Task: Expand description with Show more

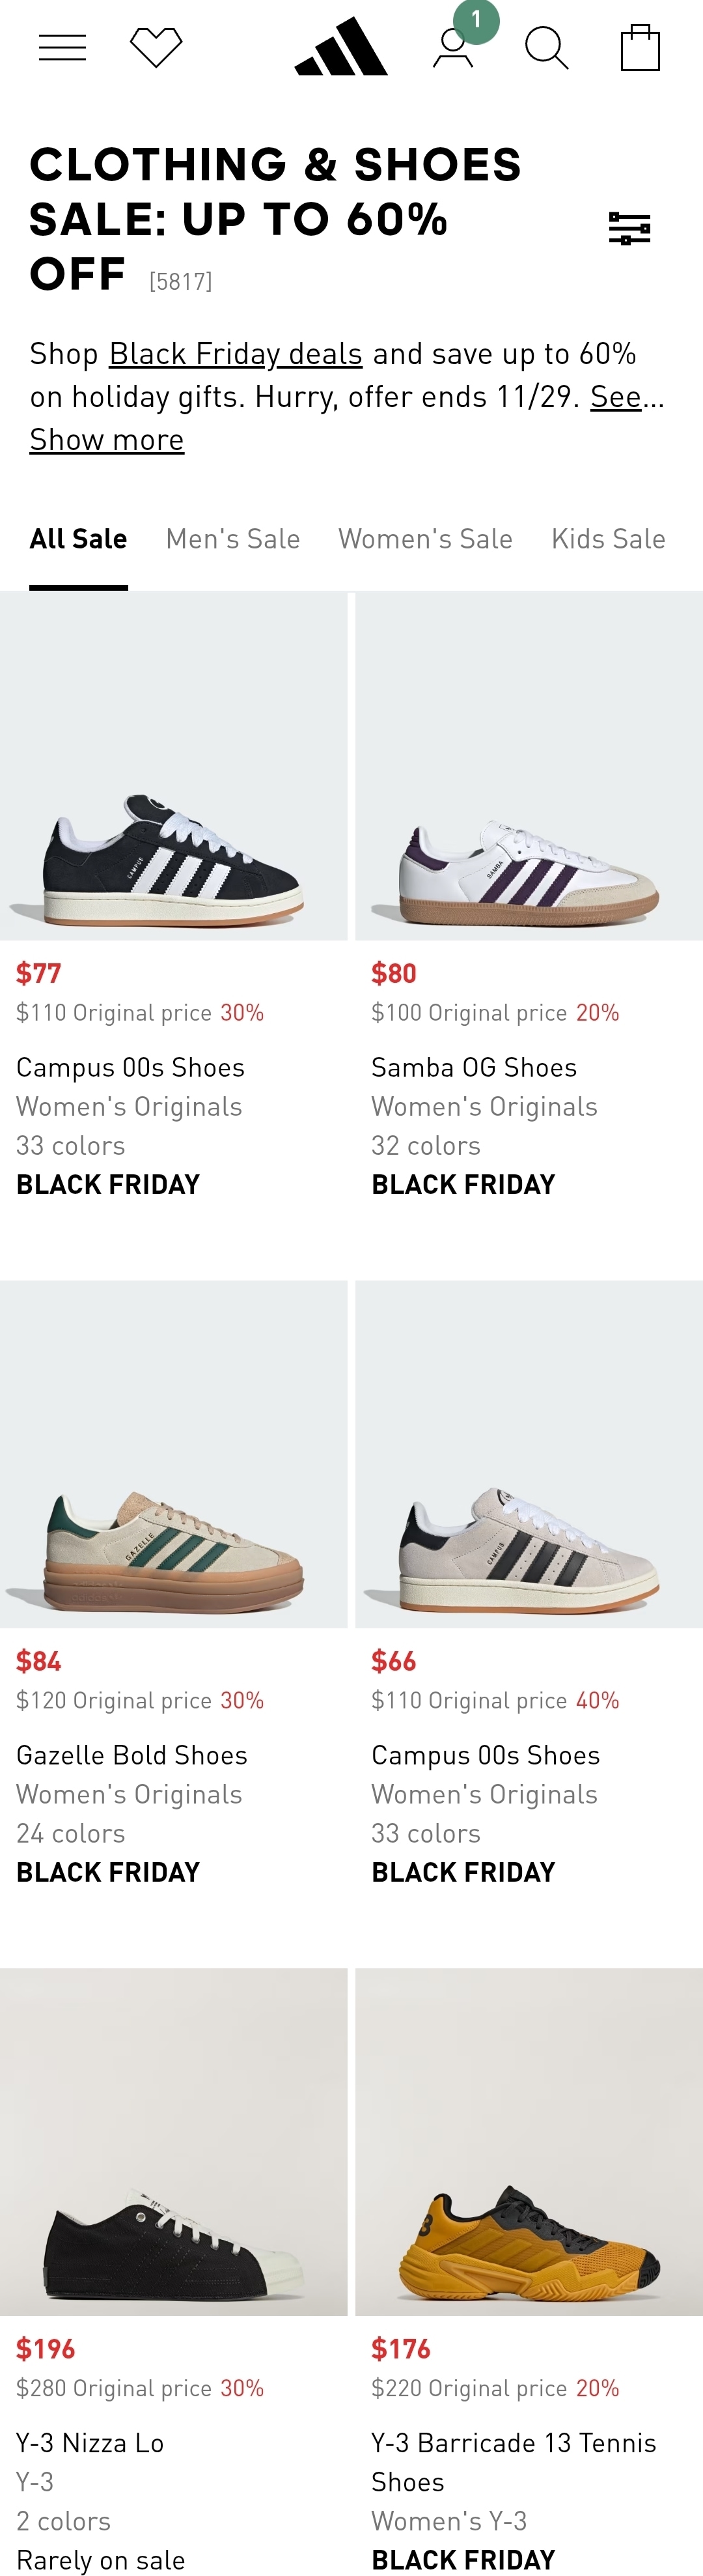Action: pyautogui.click(x=106, y=439)
